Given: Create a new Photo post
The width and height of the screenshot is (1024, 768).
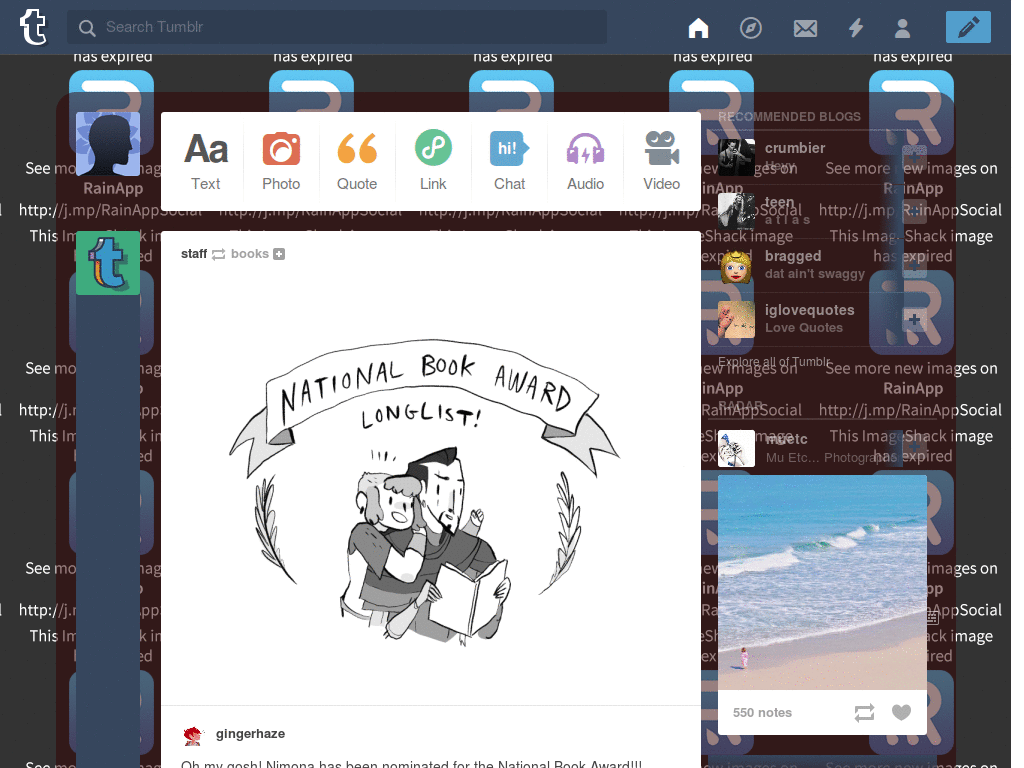Looking at the screenshot, I should click(x=281, y=161).
